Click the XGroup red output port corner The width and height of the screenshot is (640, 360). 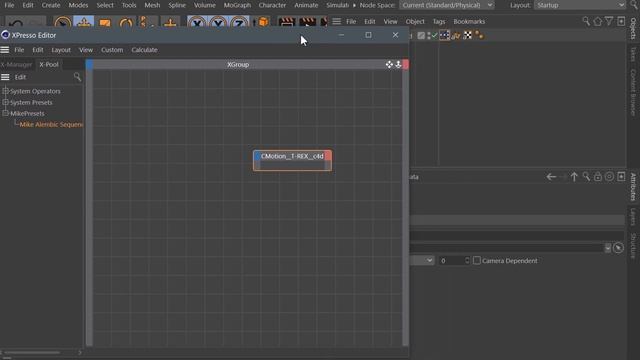[x=405, y=64]
